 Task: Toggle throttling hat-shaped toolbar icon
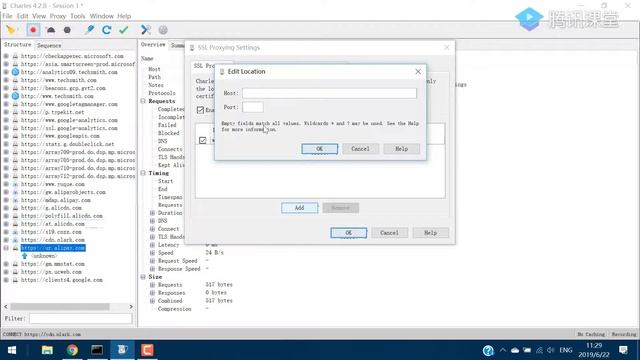tap(51, 30)
